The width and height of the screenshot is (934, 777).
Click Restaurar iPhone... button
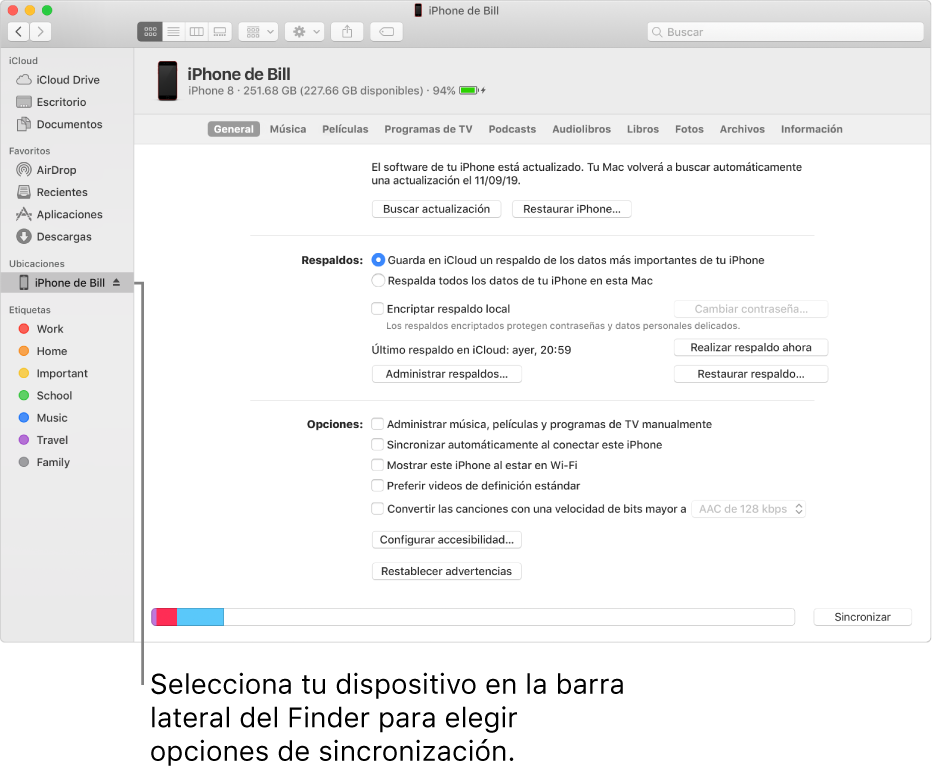pyautogui.click(x=572, y=209)
